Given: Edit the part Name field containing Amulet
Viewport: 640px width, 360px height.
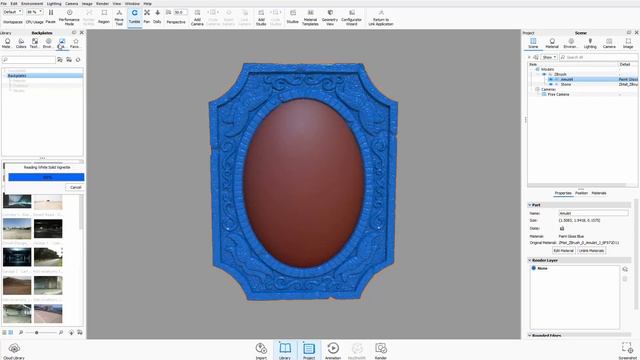Looking at the screenshot, I should click(593, 213).
